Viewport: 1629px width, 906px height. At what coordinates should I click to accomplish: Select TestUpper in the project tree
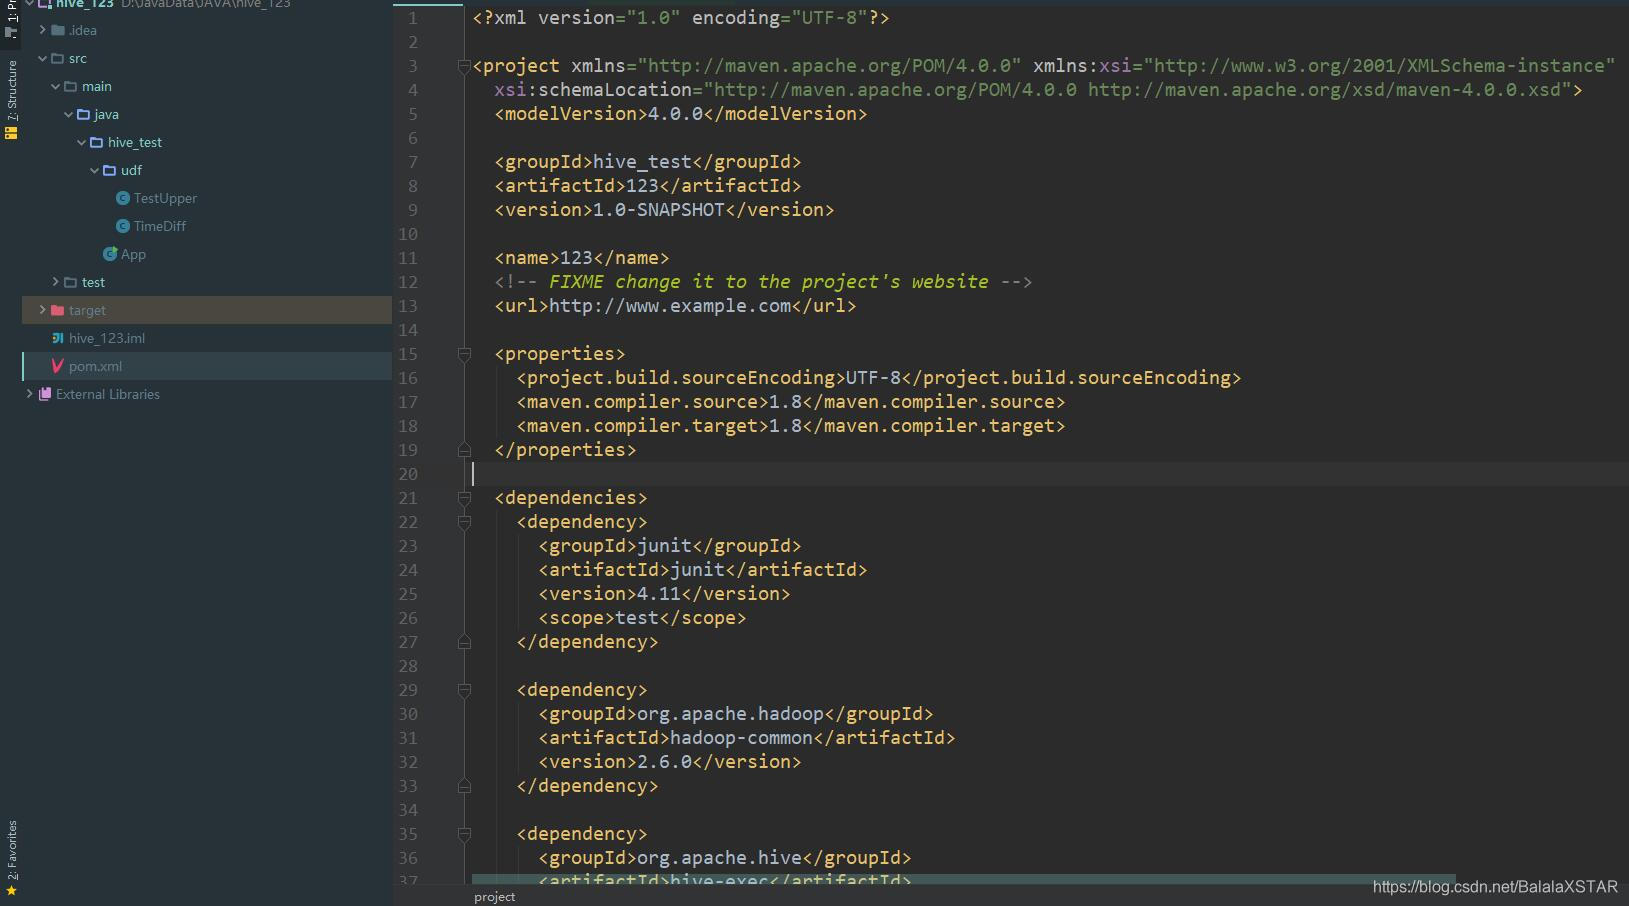165,198
